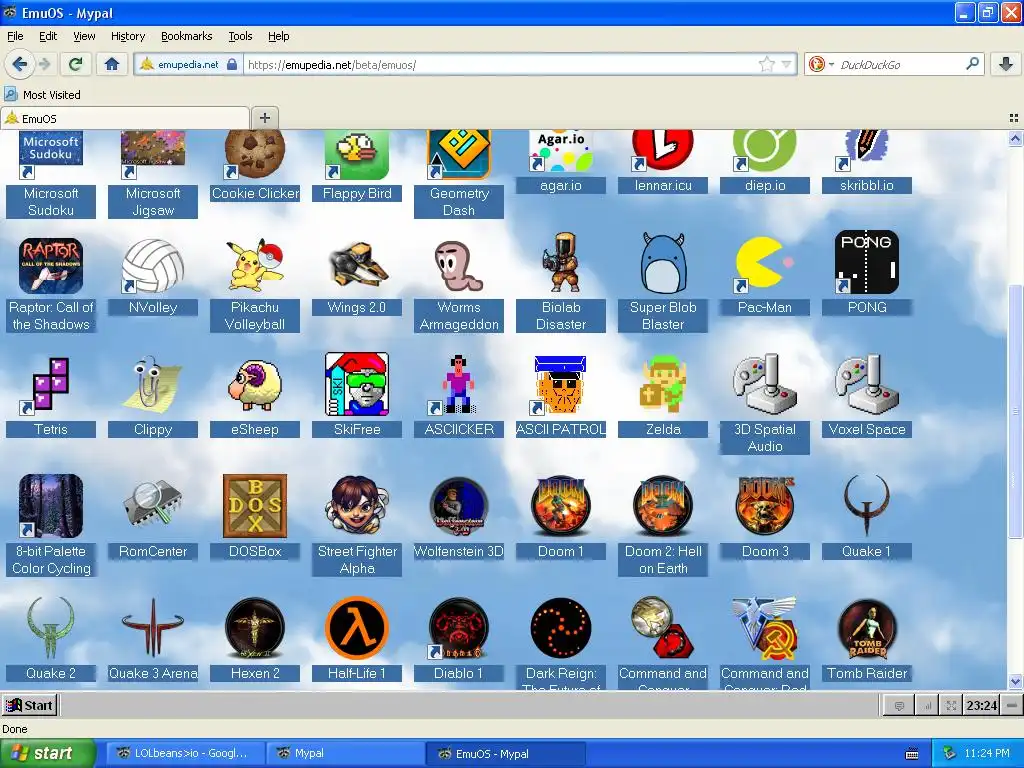Launch Clippy assistant icon

153,384
